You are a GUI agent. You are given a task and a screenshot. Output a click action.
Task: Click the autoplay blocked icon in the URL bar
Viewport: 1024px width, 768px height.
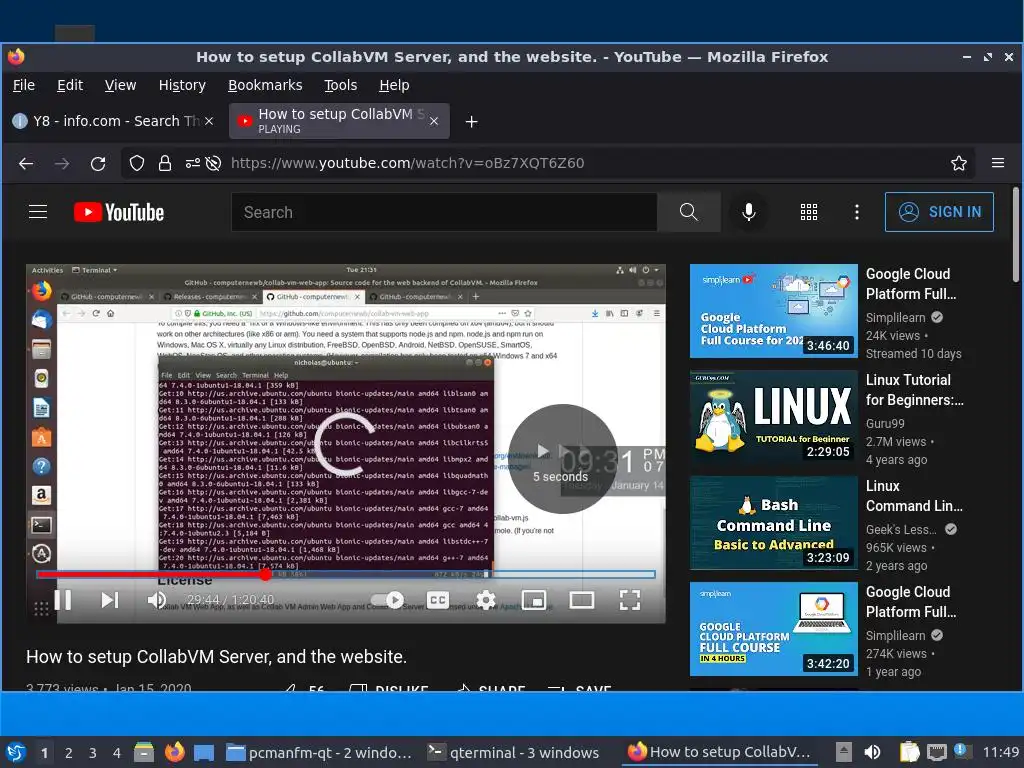214,163
